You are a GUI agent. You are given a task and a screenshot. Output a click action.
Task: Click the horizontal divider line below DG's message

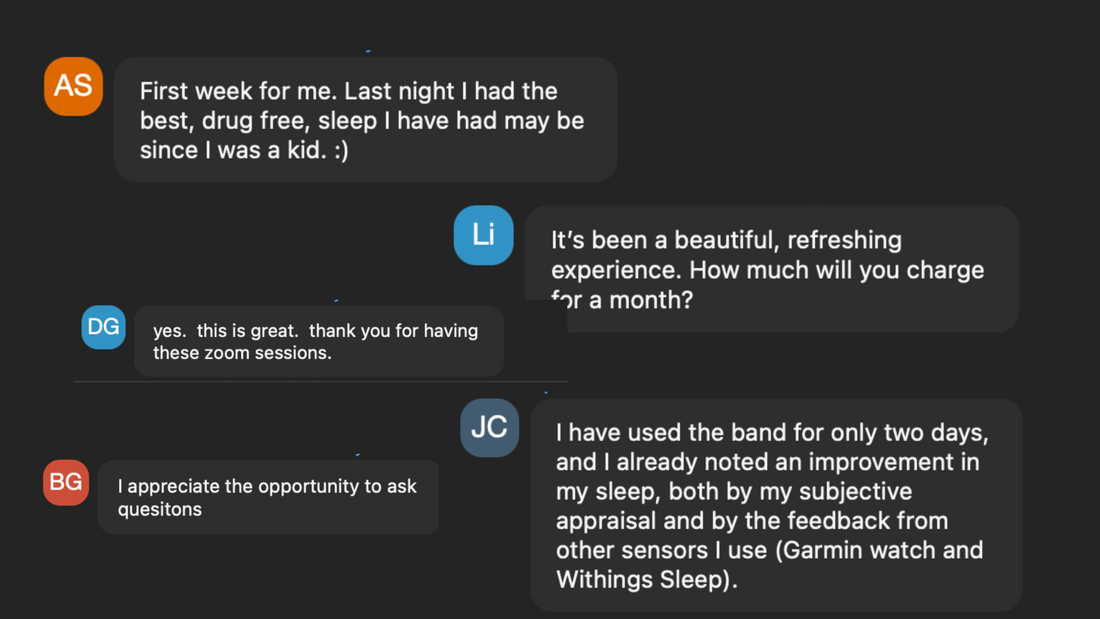tap(320, 381)
